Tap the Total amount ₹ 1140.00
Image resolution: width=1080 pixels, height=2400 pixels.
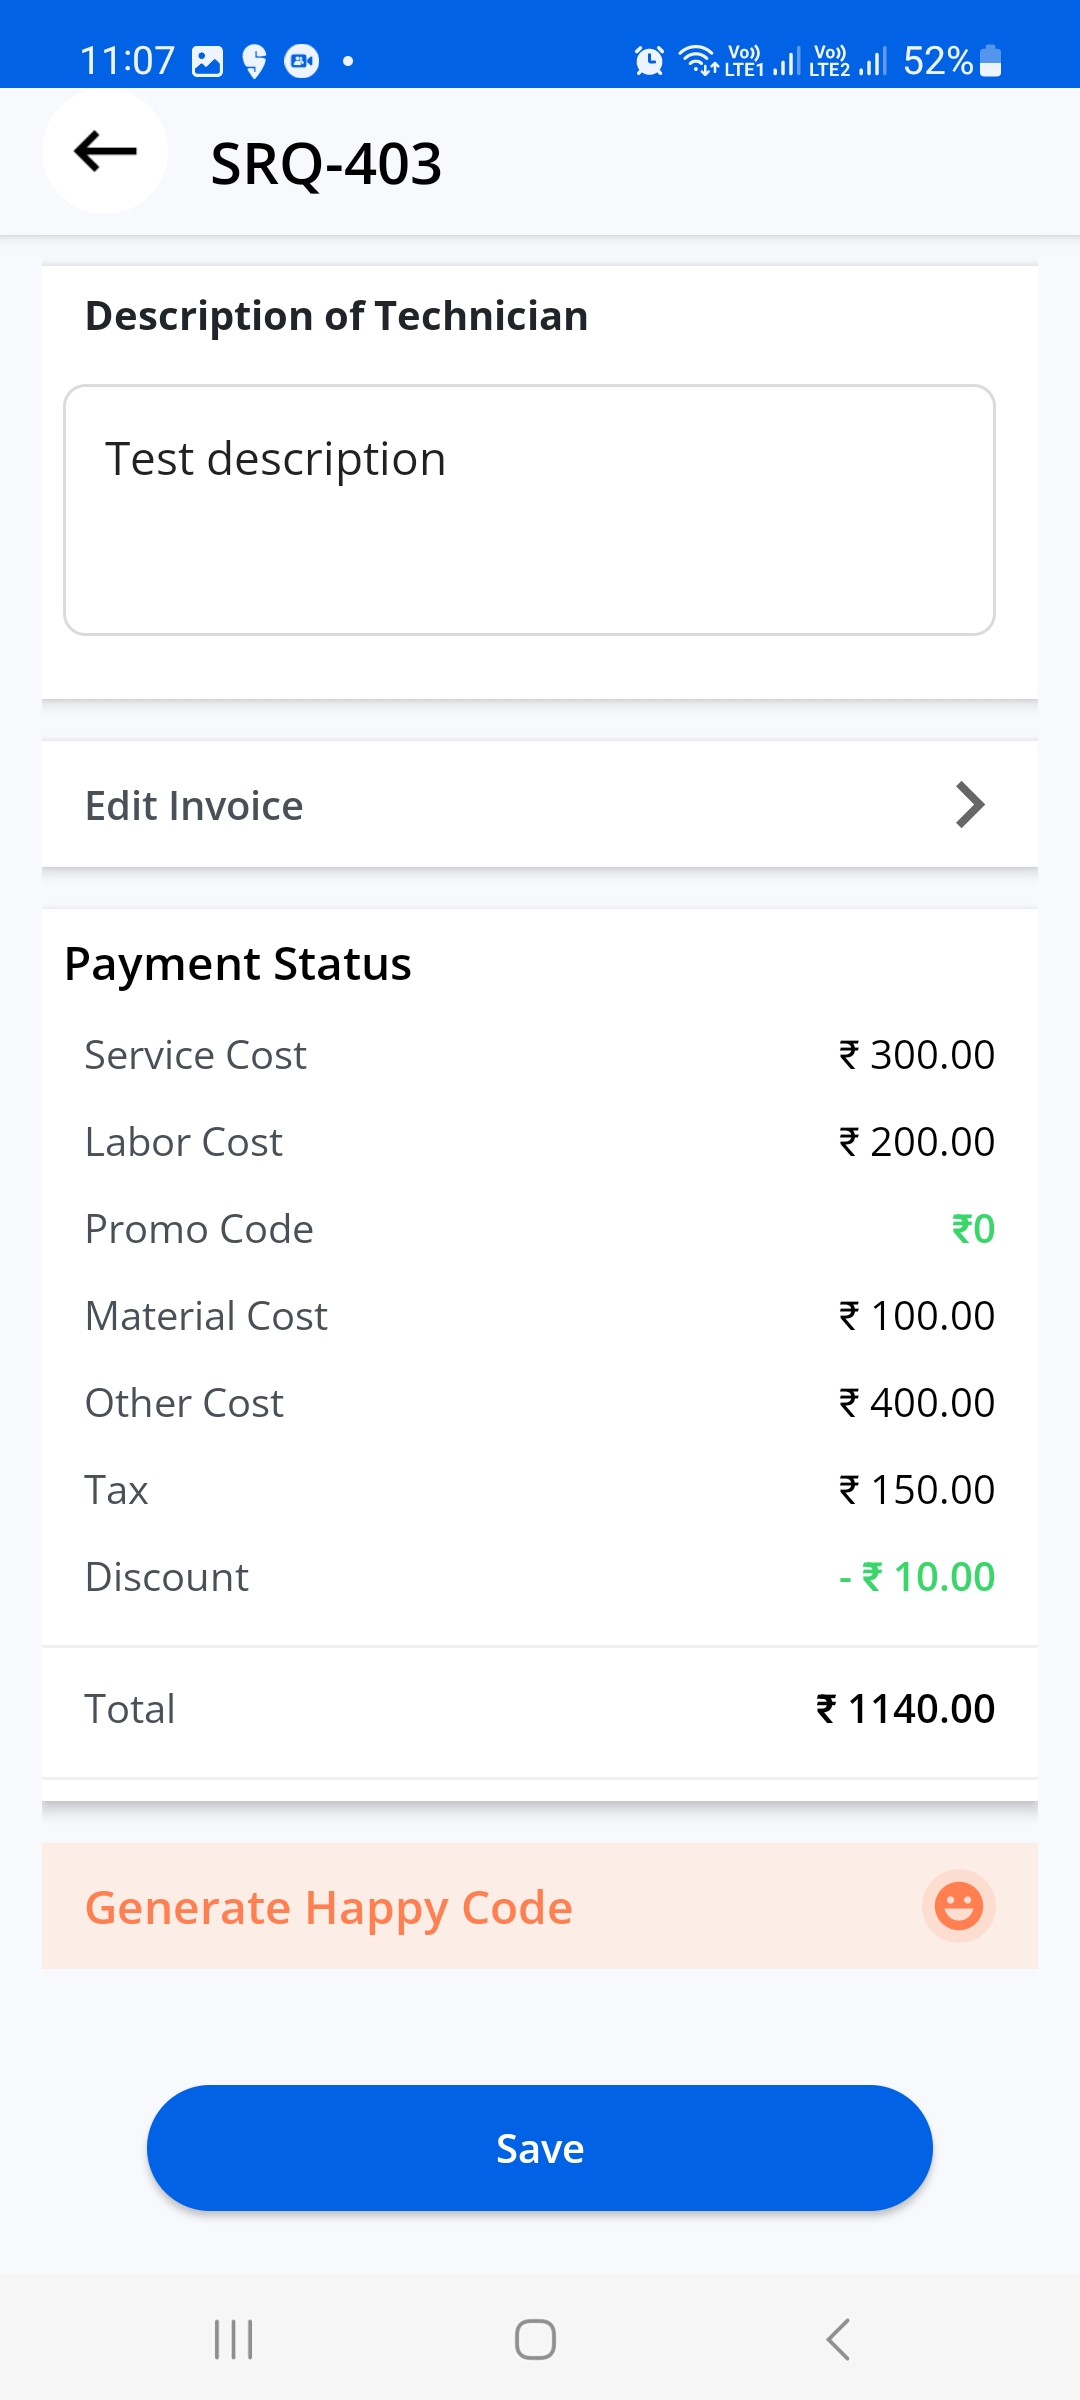pos(906,1709)
